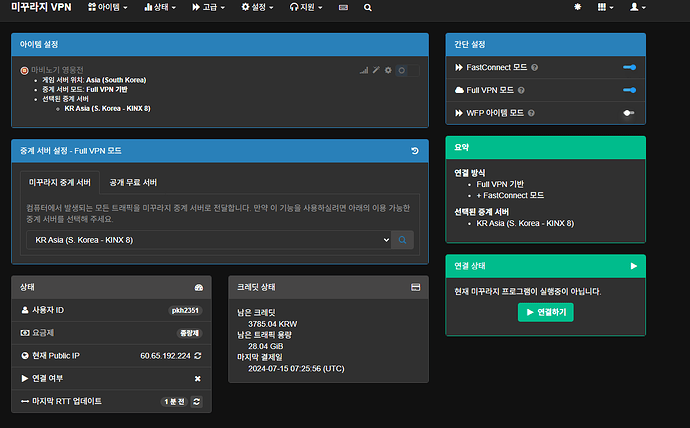
Task: Click the + FastConnect 모드 summary entry
Action: [510, 195]
